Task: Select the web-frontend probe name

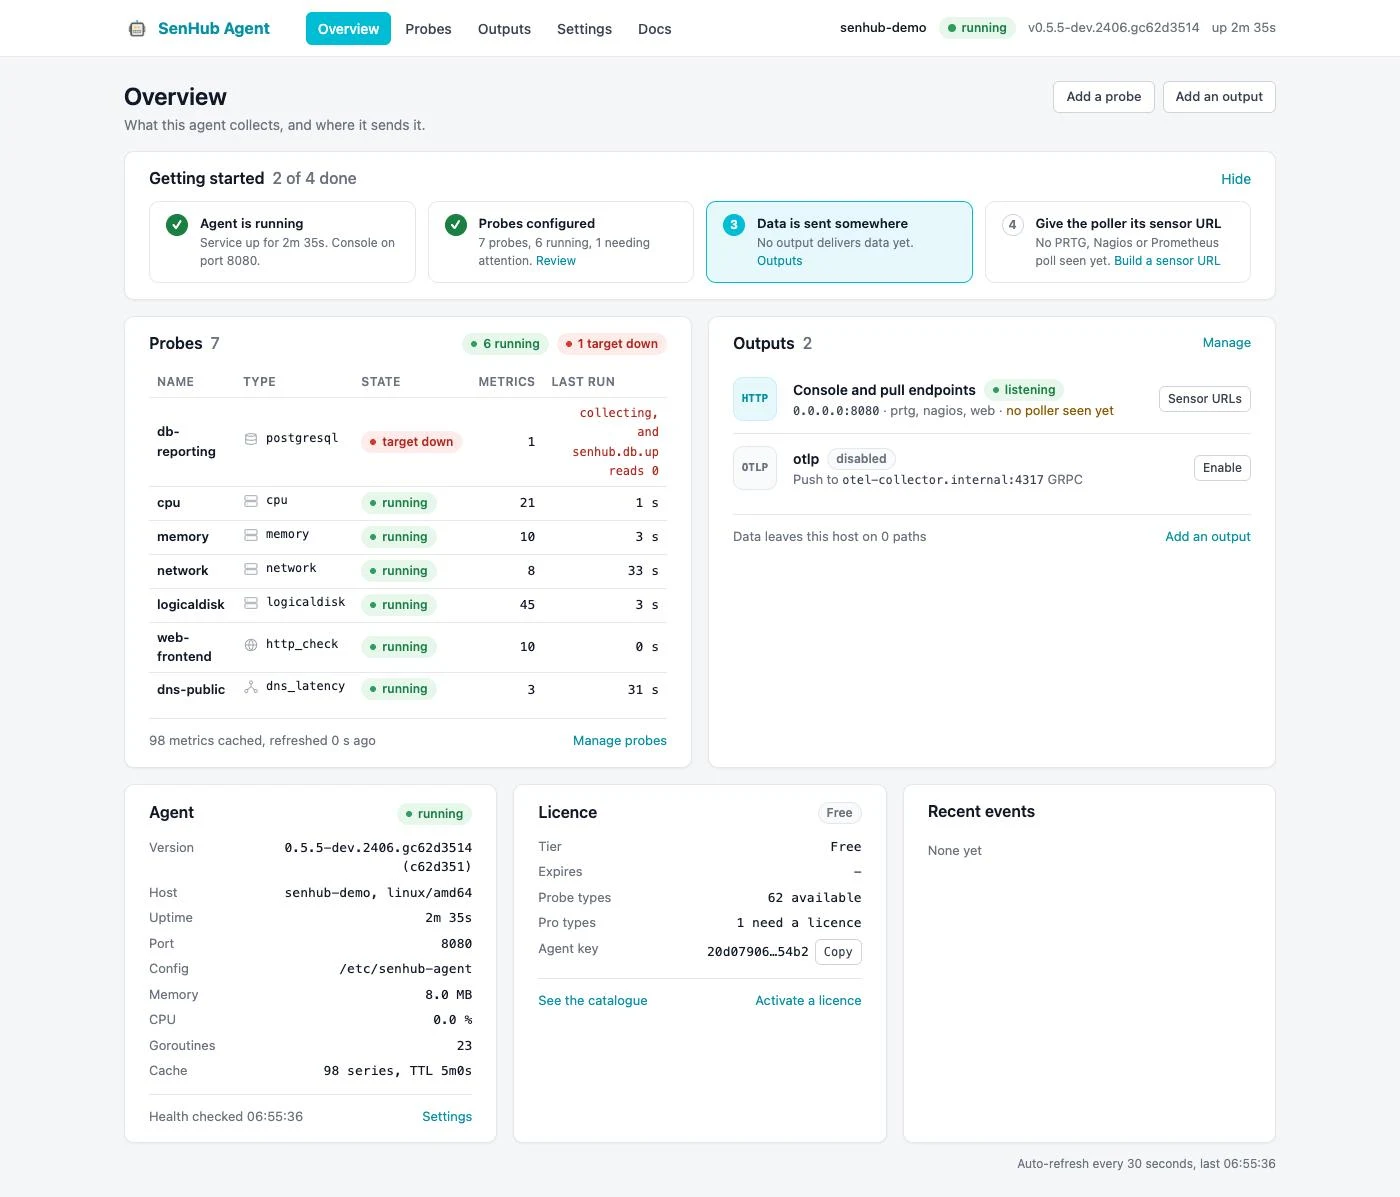Action: 184,647
